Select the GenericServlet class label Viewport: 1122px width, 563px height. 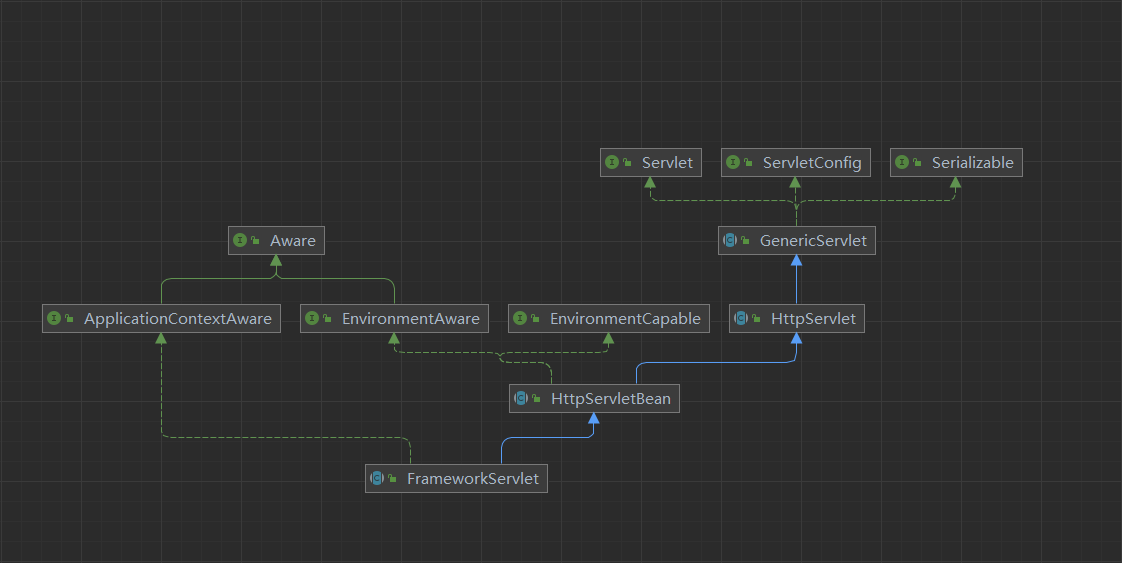click(813, 241)
